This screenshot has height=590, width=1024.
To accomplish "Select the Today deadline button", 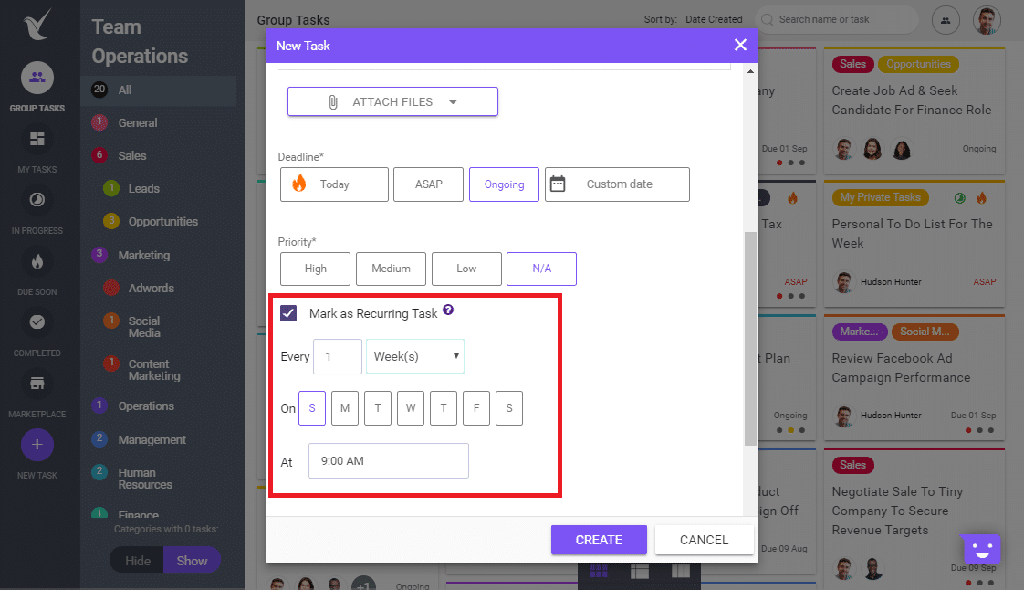I will tap(334, 184).
